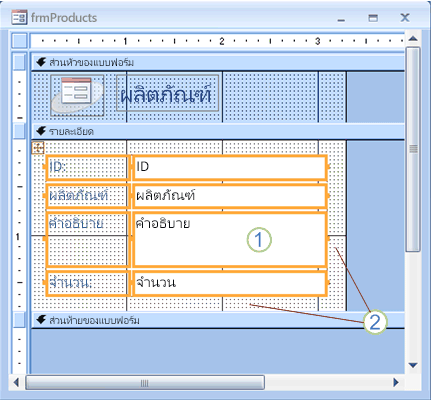This screenshot has height=401, width=432.
Task: Select the จำนวน: label control
Action: [x=87, y=283]
